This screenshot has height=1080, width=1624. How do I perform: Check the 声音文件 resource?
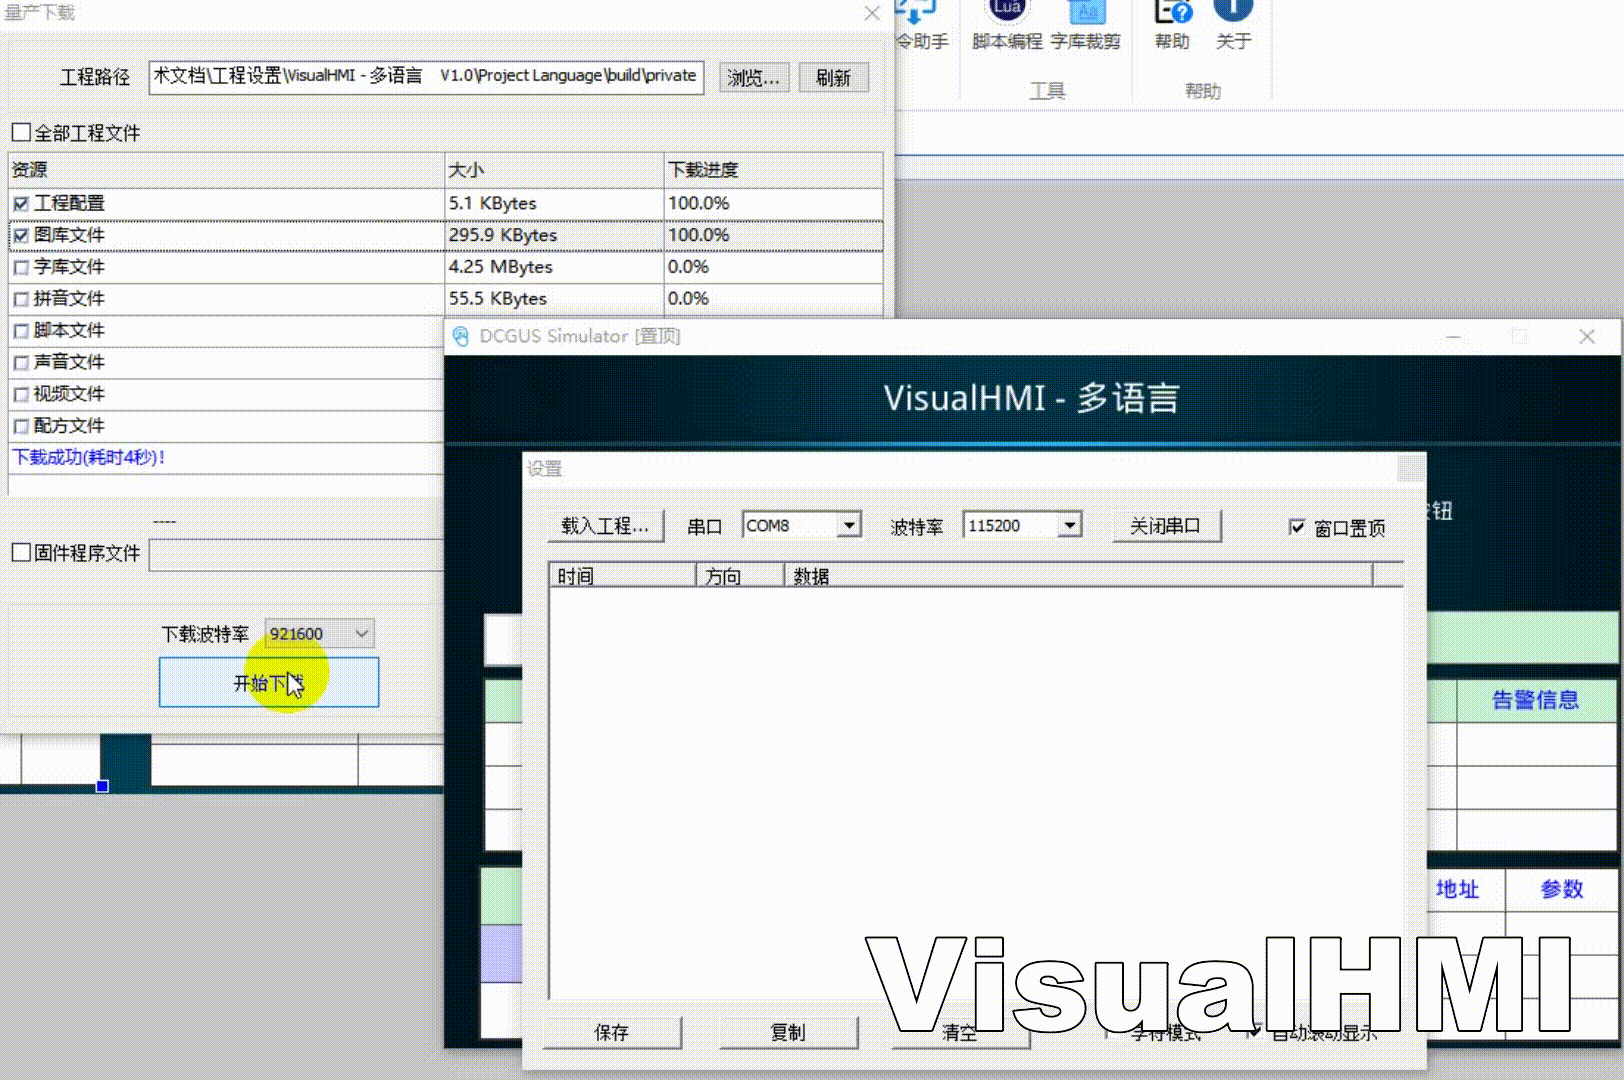[x=21, y=363]
